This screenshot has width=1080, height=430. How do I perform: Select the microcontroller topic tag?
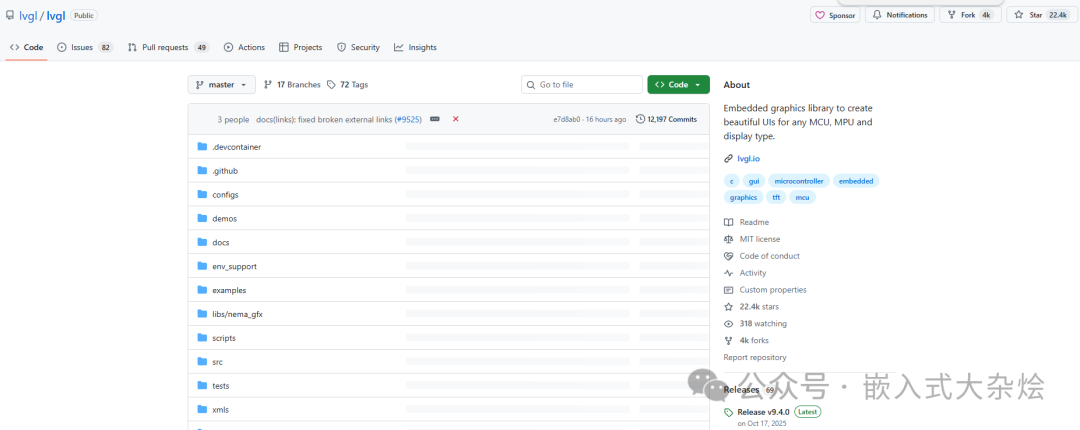798,181
